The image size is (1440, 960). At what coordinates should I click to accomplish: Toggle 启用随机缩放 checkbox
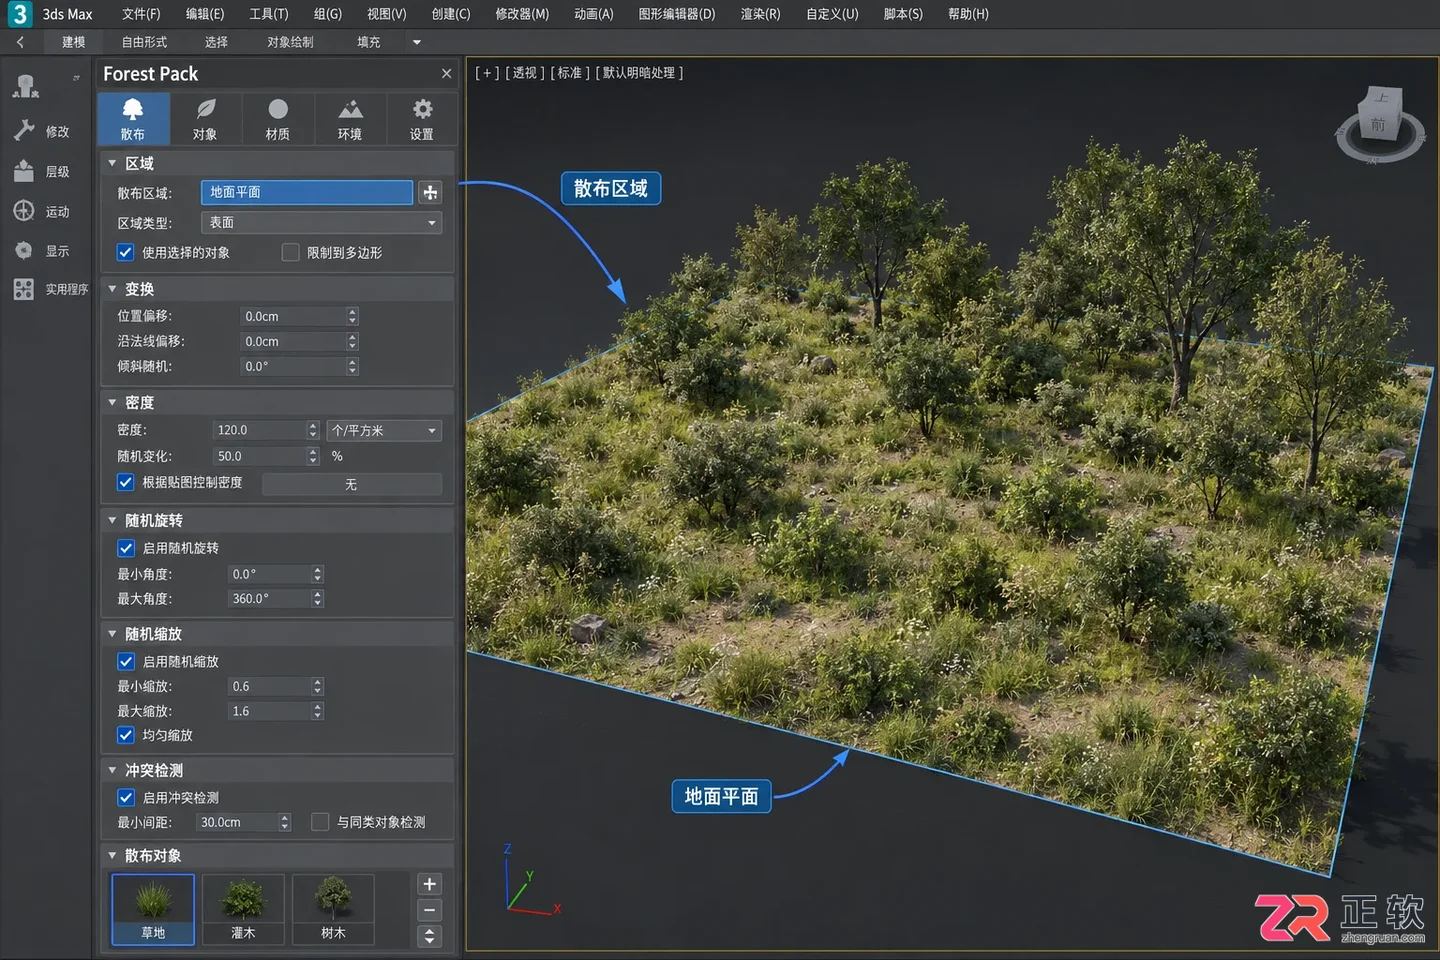pos(126,661)
